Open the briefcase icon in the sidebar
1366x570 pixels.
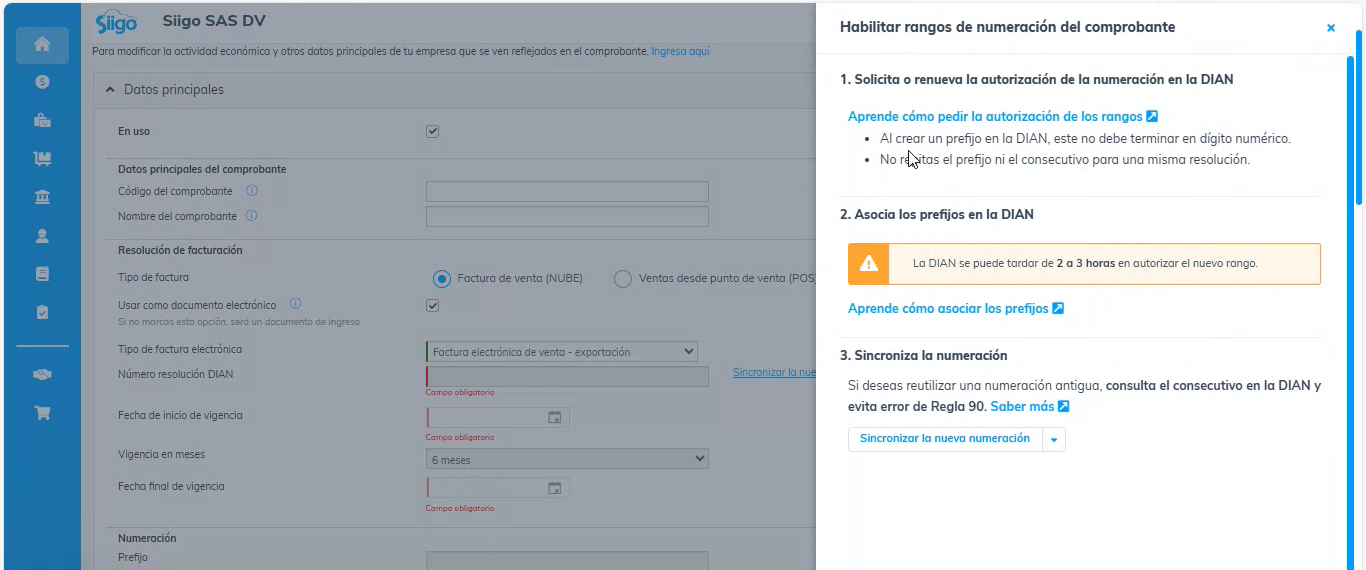[x=42, y=120]
